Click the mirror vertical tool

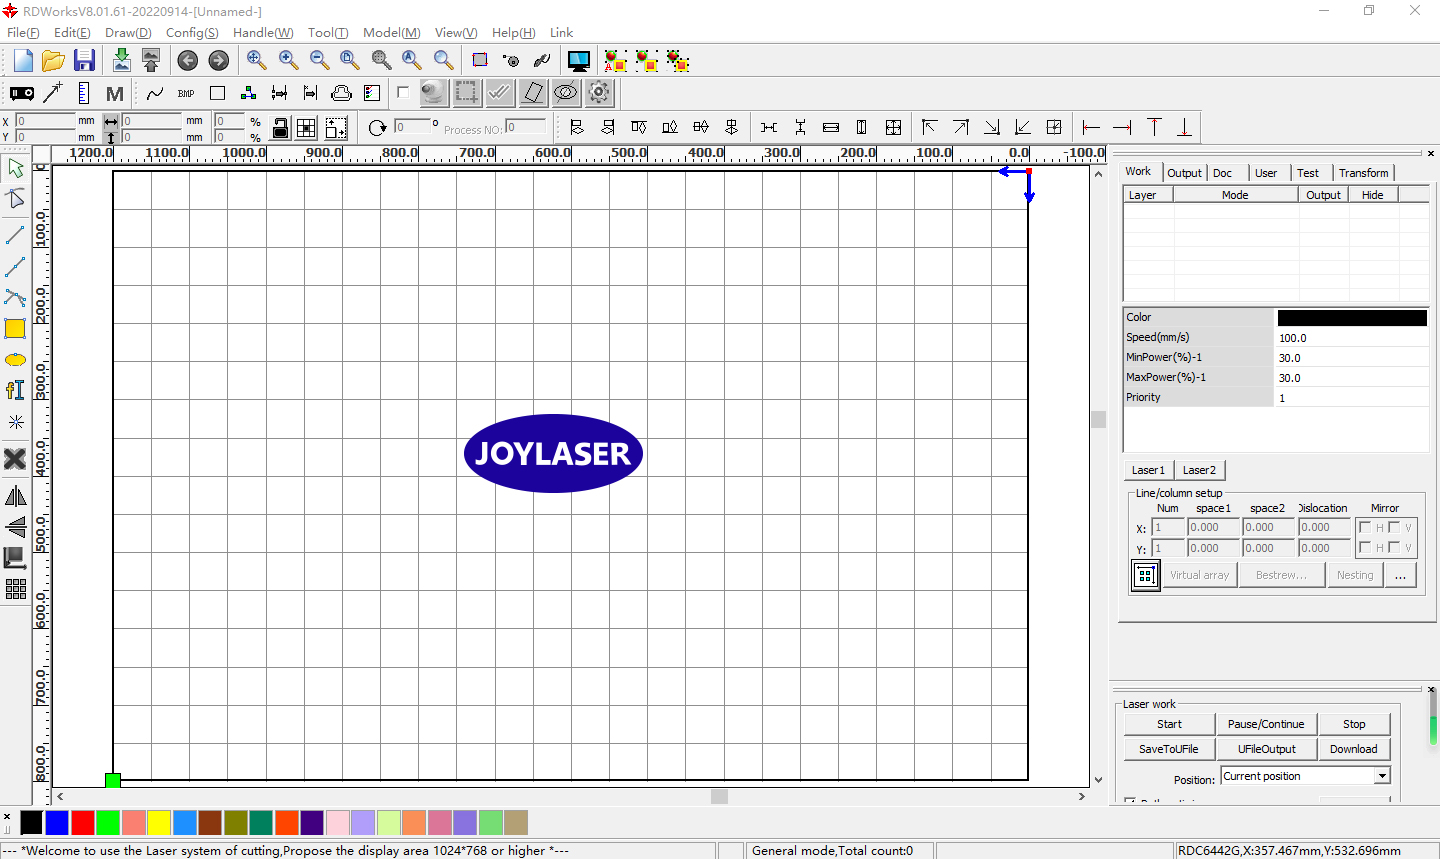click(15, 527)
